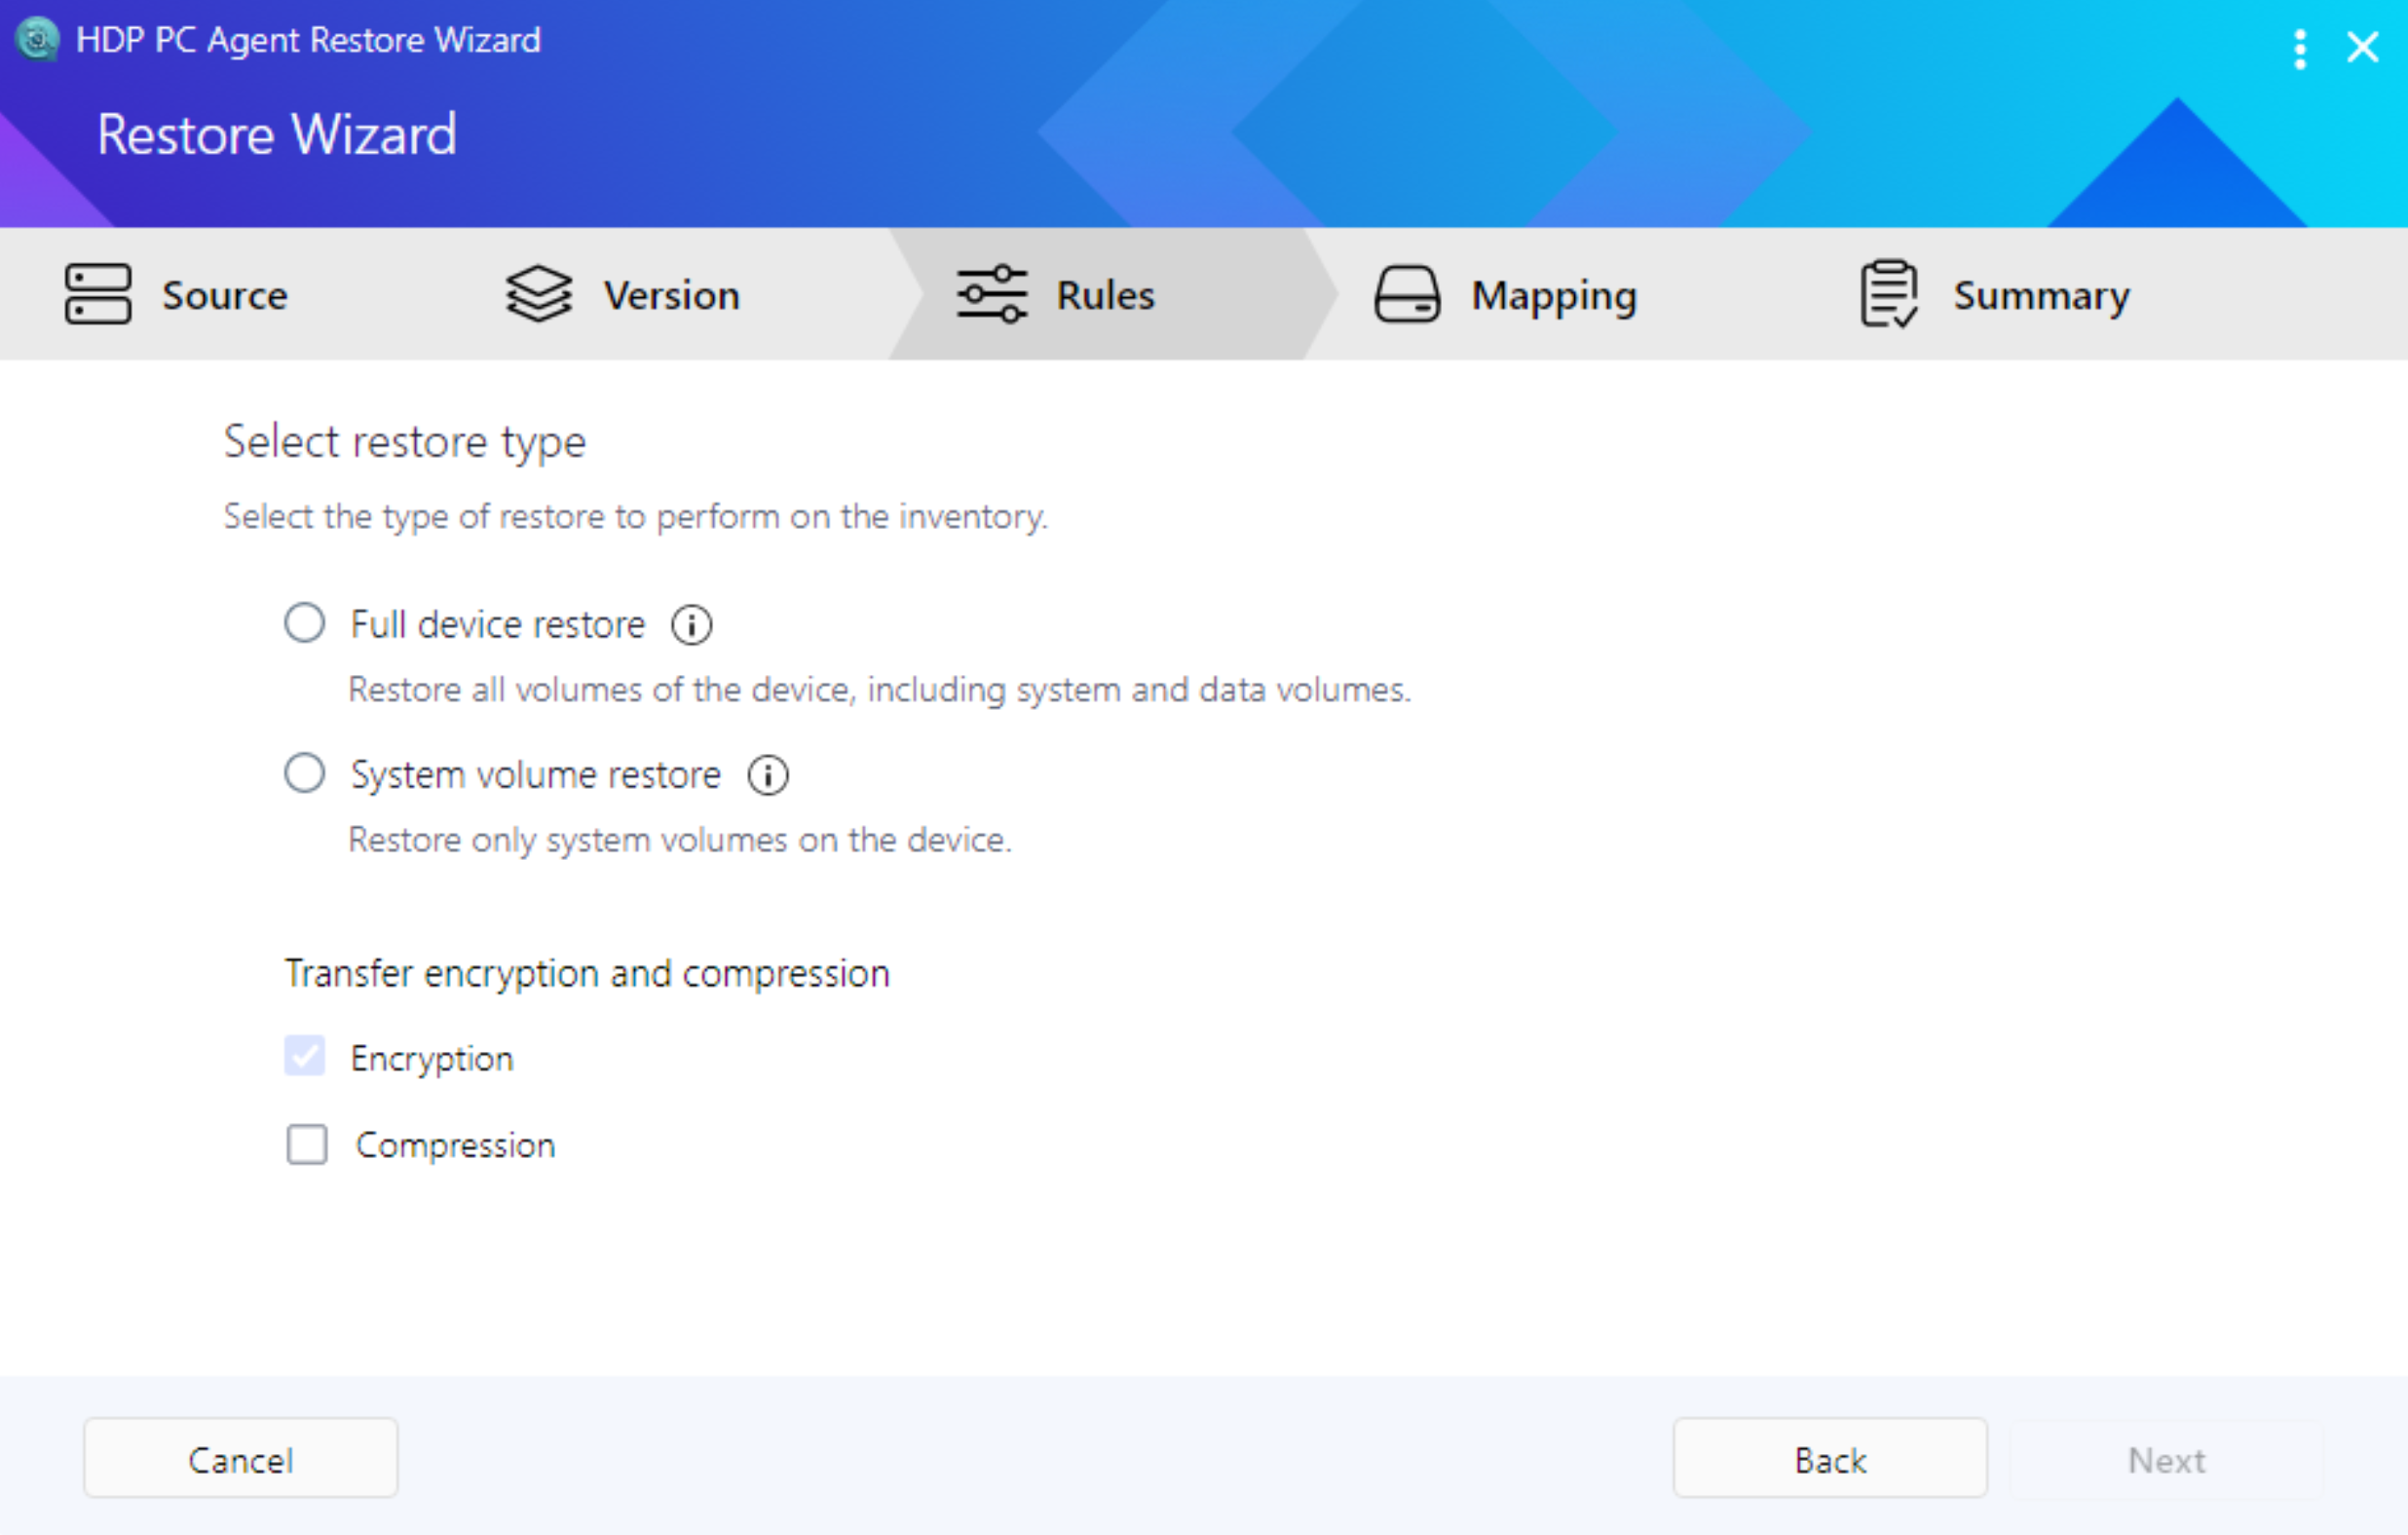Open the three-dot more options menu
The image size is (2408, 1535).
[x=2300, y=48]
